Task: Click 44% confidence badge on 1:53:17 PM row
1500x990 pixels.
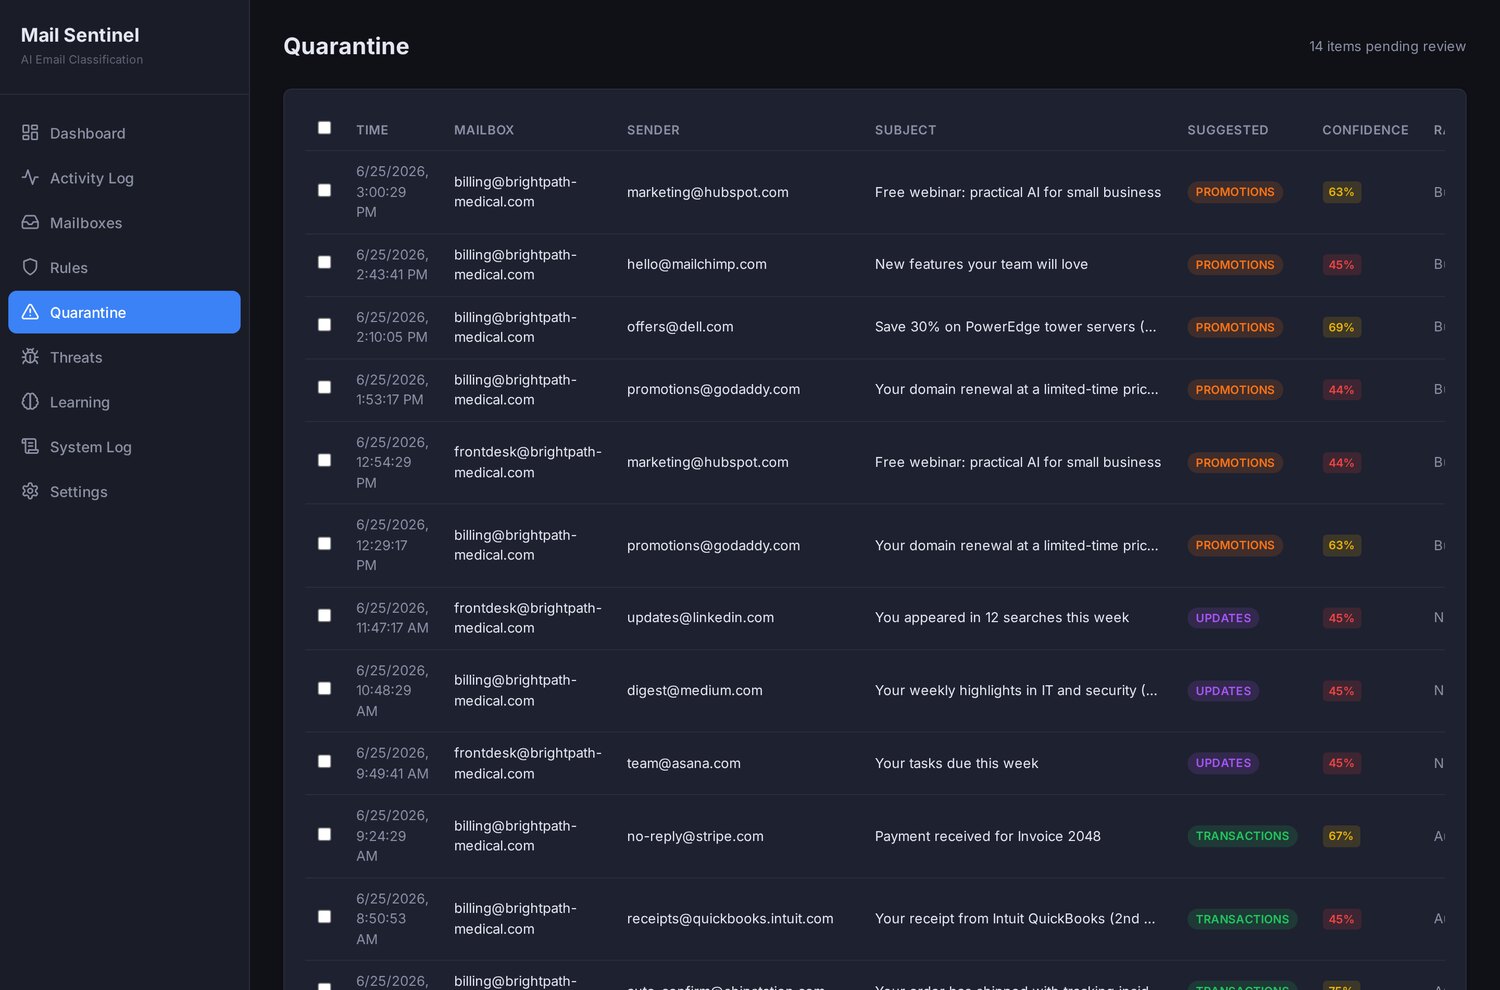Action: tap(1341, 390)
